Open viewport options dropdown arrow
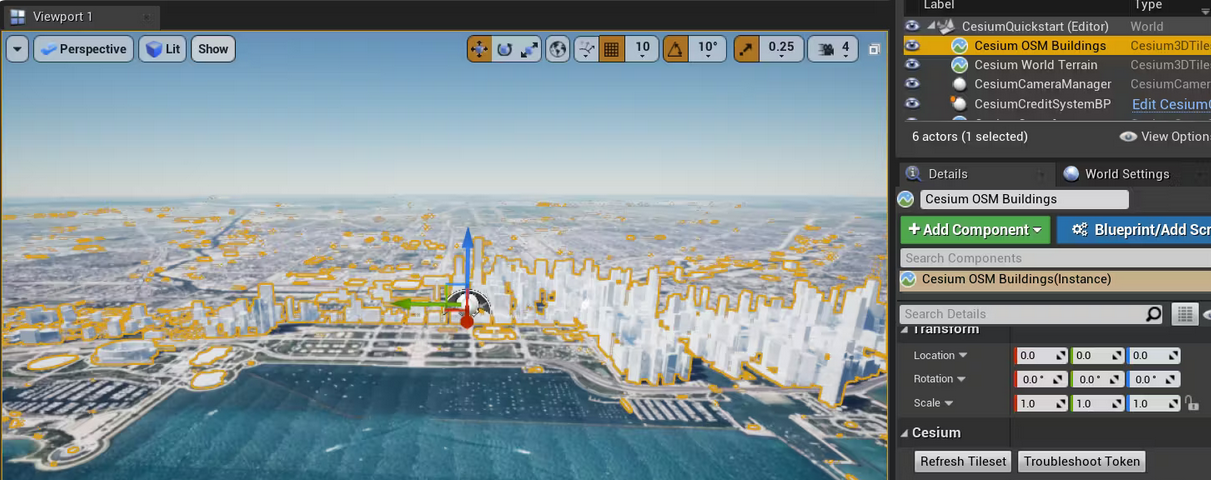 17,49
